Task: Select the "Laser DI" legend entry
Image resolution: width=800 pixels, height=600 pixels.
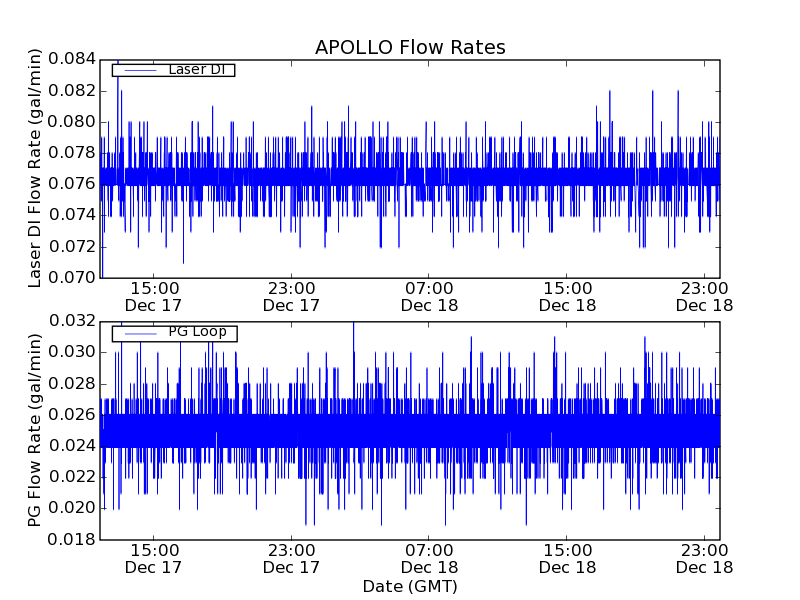Action: coord(173,70)
